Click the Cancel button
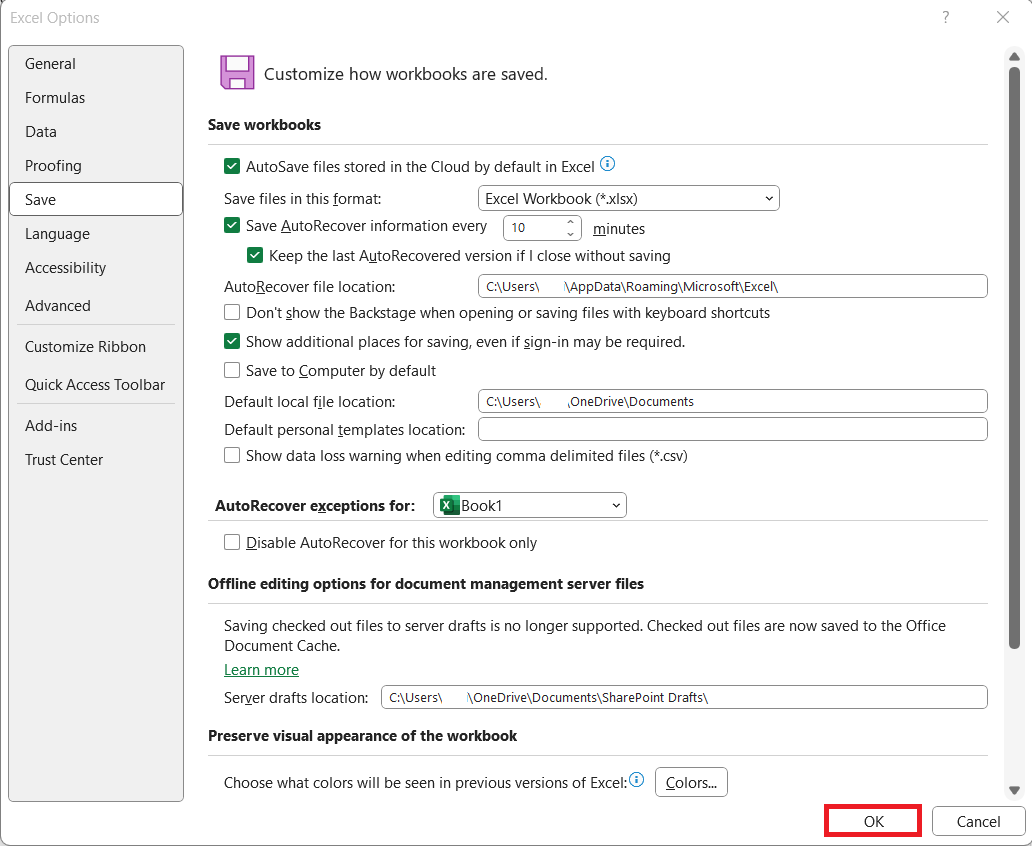This screenshot has height=846, width=1032. coord(978,821)
